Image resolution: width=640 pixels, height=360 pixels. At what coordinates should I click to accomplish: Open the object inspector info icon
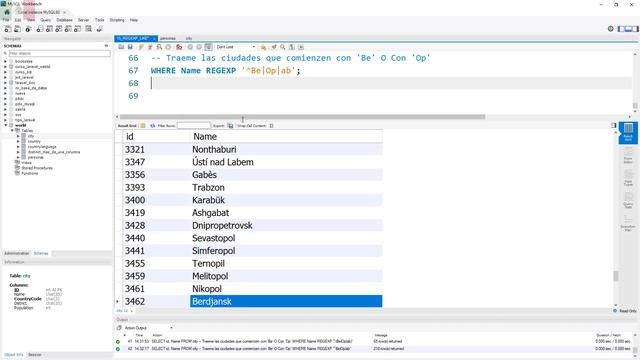28,29
